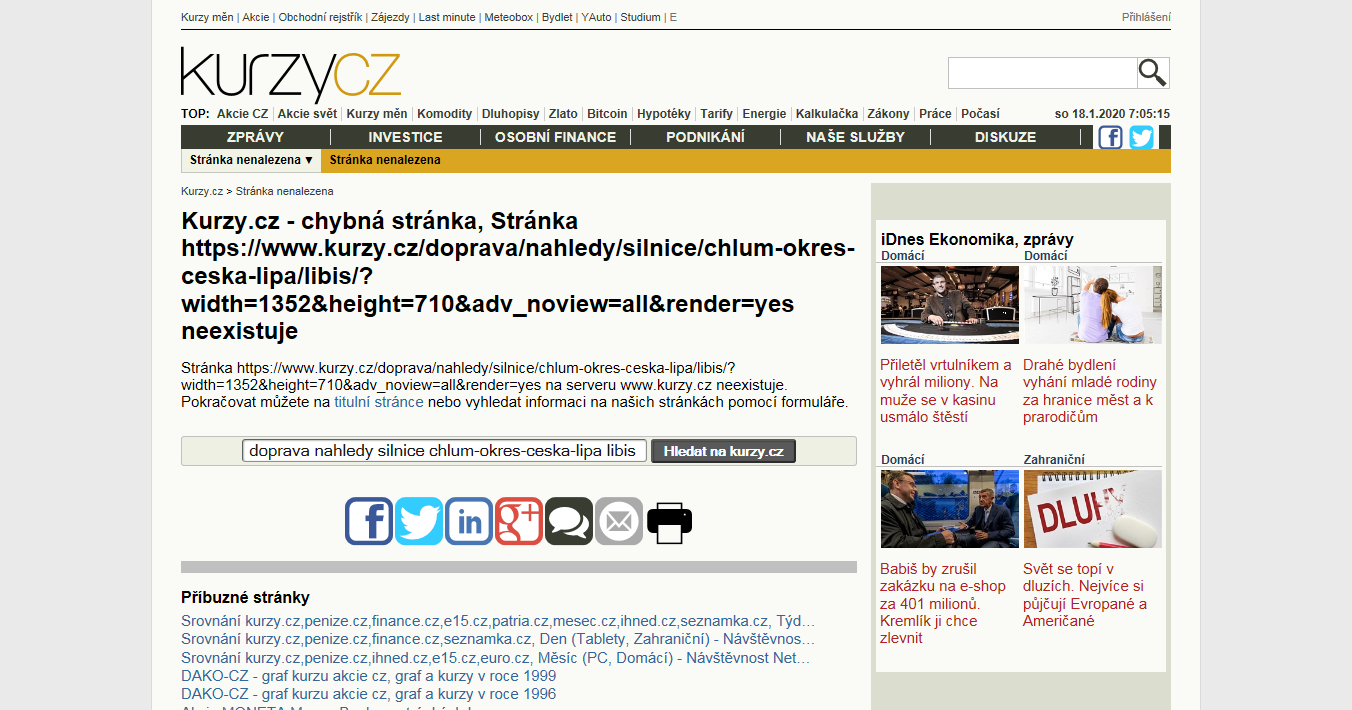Image resolution: width=1352 pixels, height=710 pixels.
Task: Open Komodity link in TOP bar
Action: tap(445, 114)
